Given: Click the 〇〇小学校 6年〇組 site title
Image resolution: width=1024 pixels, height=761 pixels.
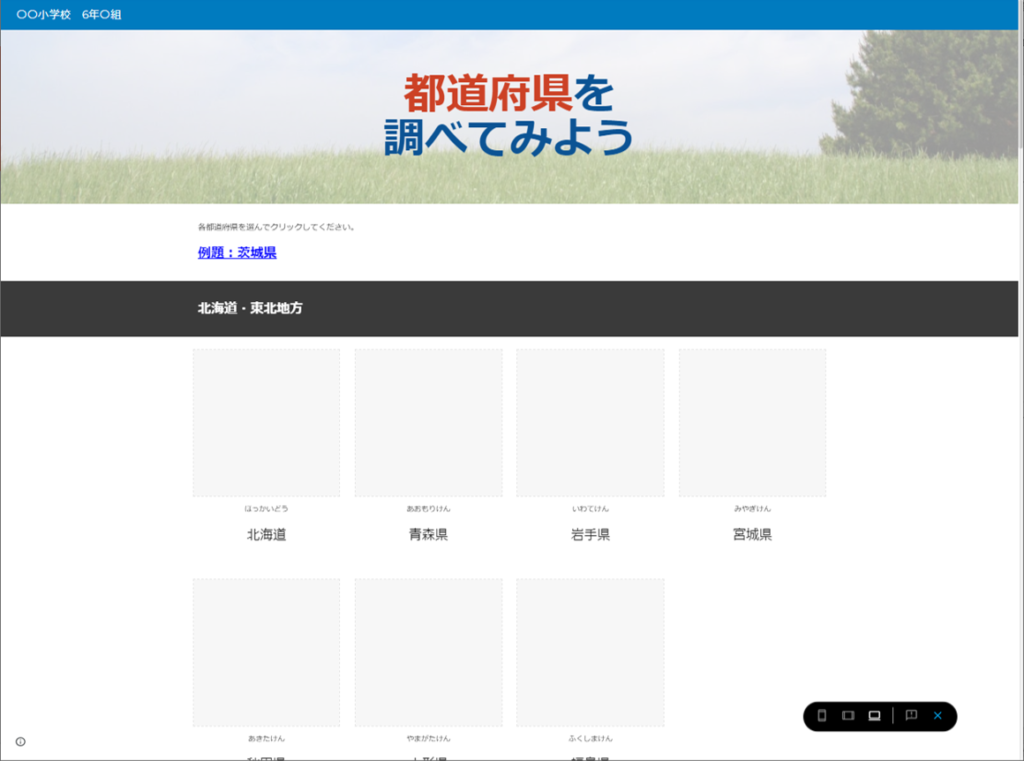Looking at the screenshot, I should point(69,14).
